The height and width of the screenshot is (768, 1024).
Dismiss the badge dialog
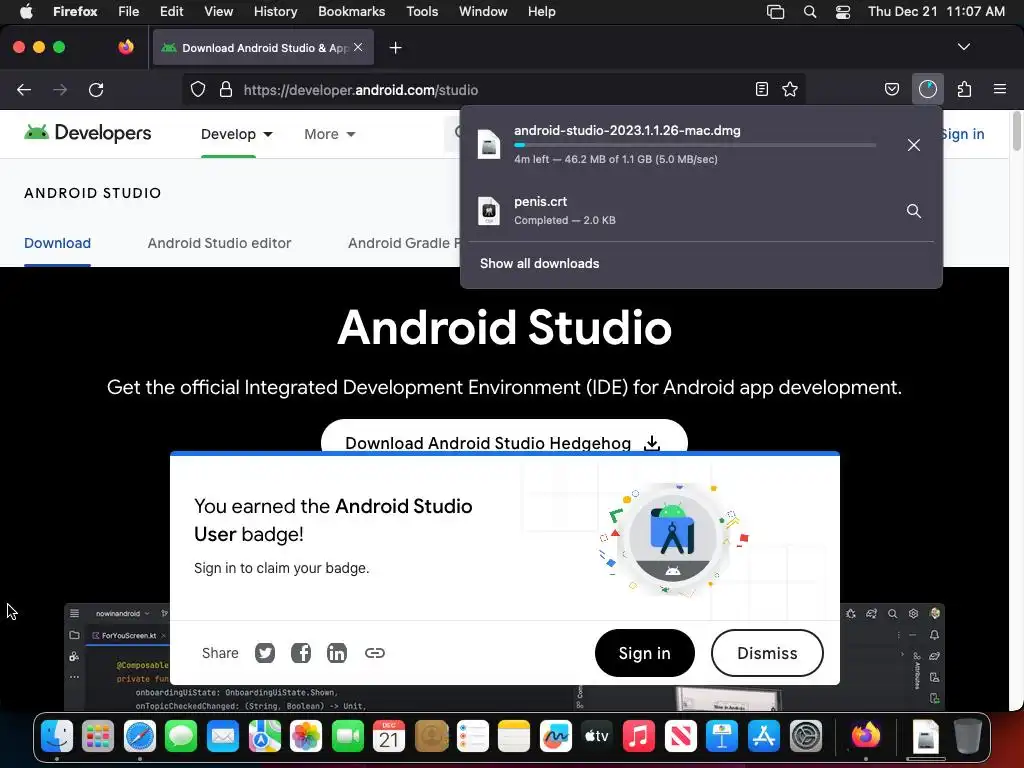tap(767, 653)
